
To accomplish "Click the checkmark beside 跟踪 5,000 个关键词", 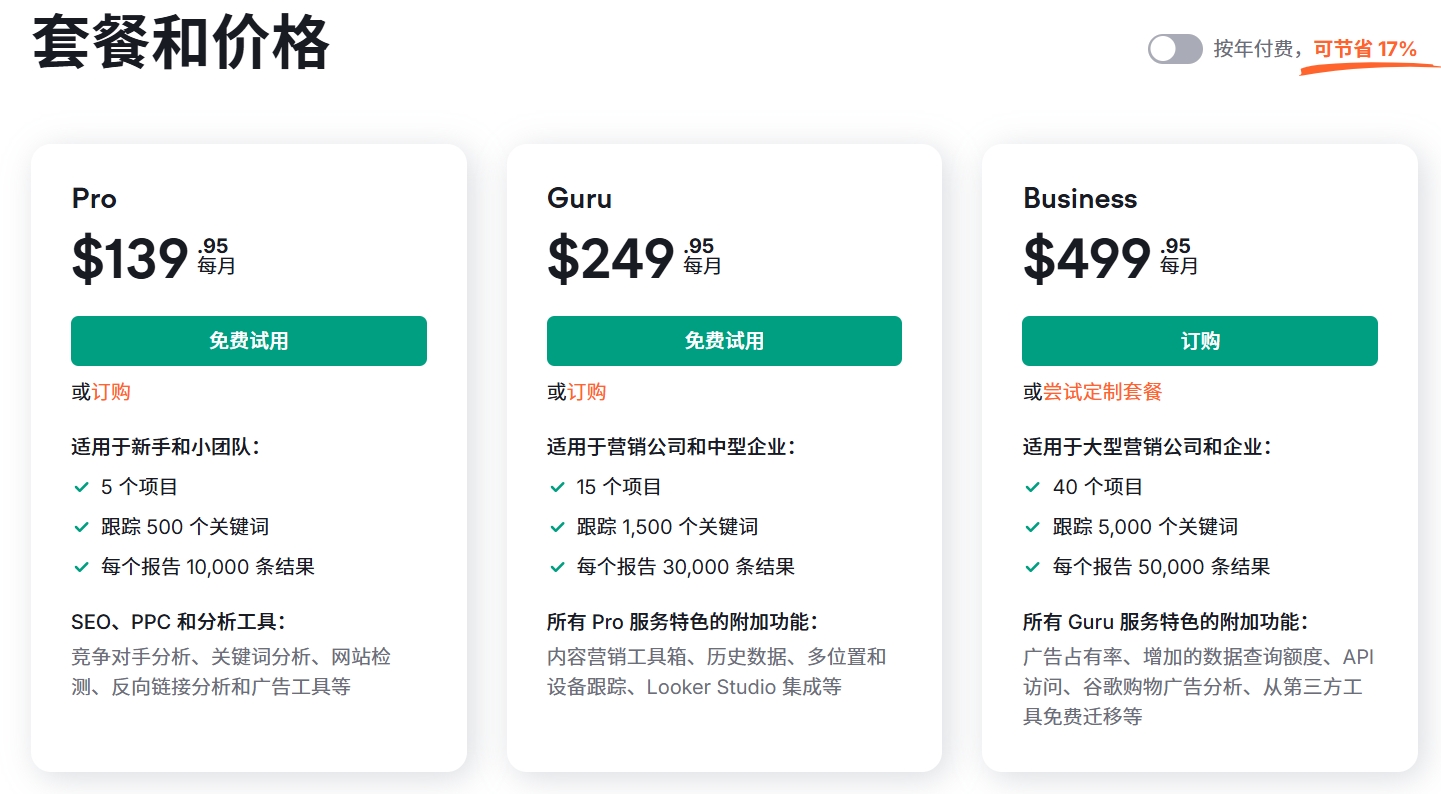I will 1033,527.
